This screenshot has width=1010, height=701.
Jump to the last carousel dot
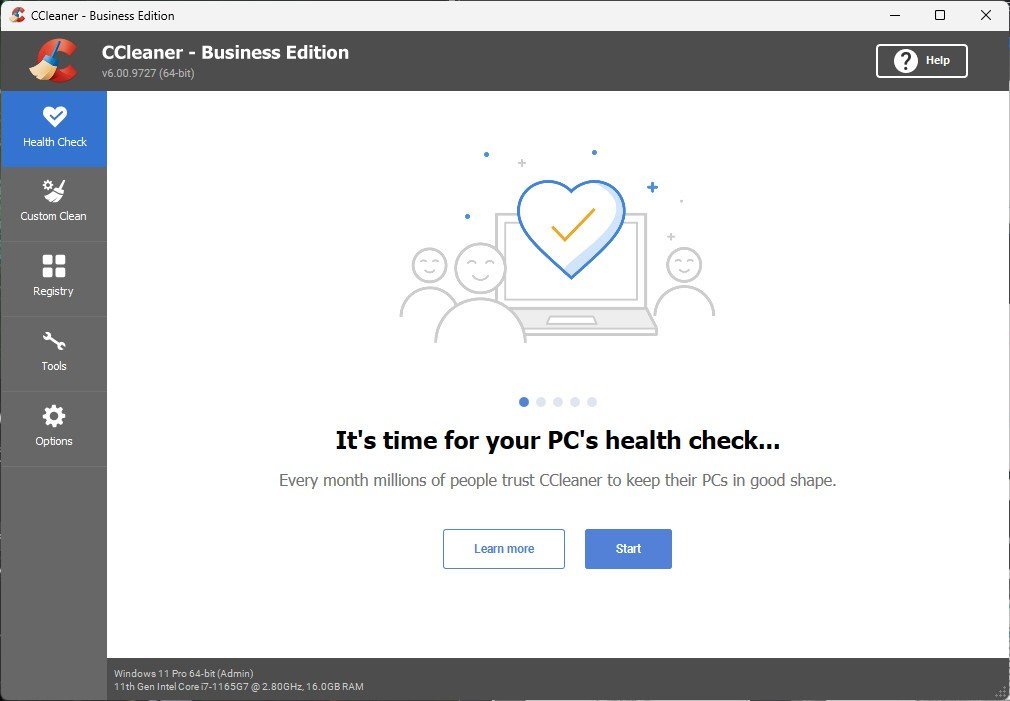592,402
